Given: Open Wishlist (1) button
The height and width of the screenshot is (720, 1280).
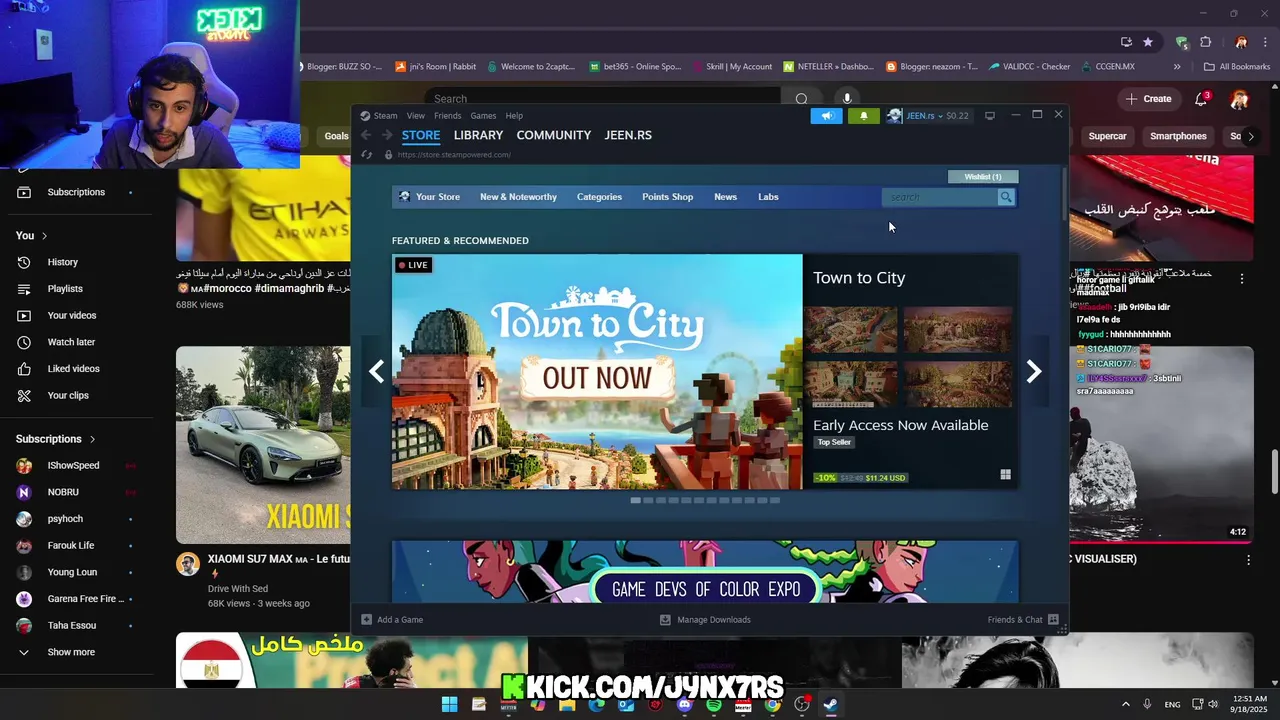Looking at the screenshot, I should tap(983, 177).
